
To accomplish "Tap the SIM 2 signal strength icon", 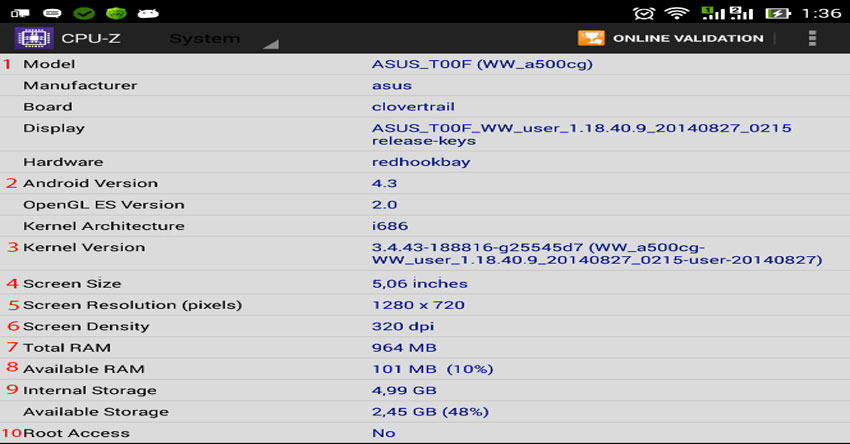I will point(742,12).
